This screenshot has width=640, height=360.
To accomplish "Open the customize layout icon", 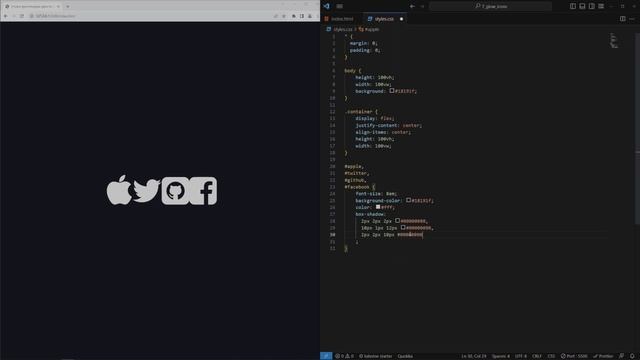I will point(601,6).
